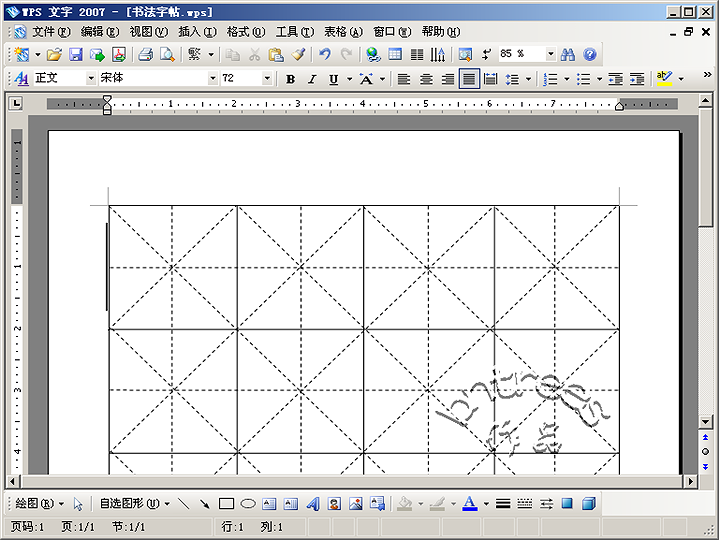Screen dimensions: 719x540
Task: Export to PDF icon
Action: click(119, 55)
